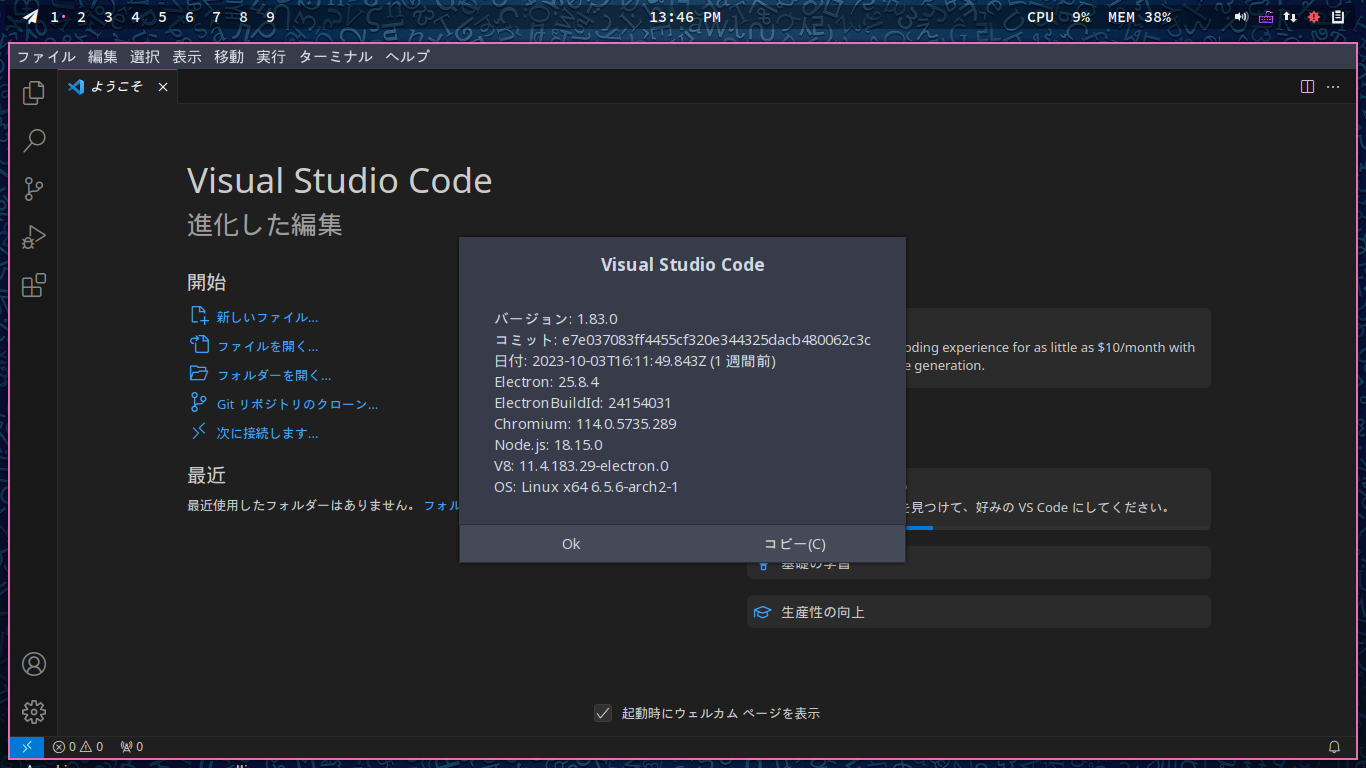Screen dimensions: 1366x768
Task: Open the ファイル menu
Action: click(46, 57)
